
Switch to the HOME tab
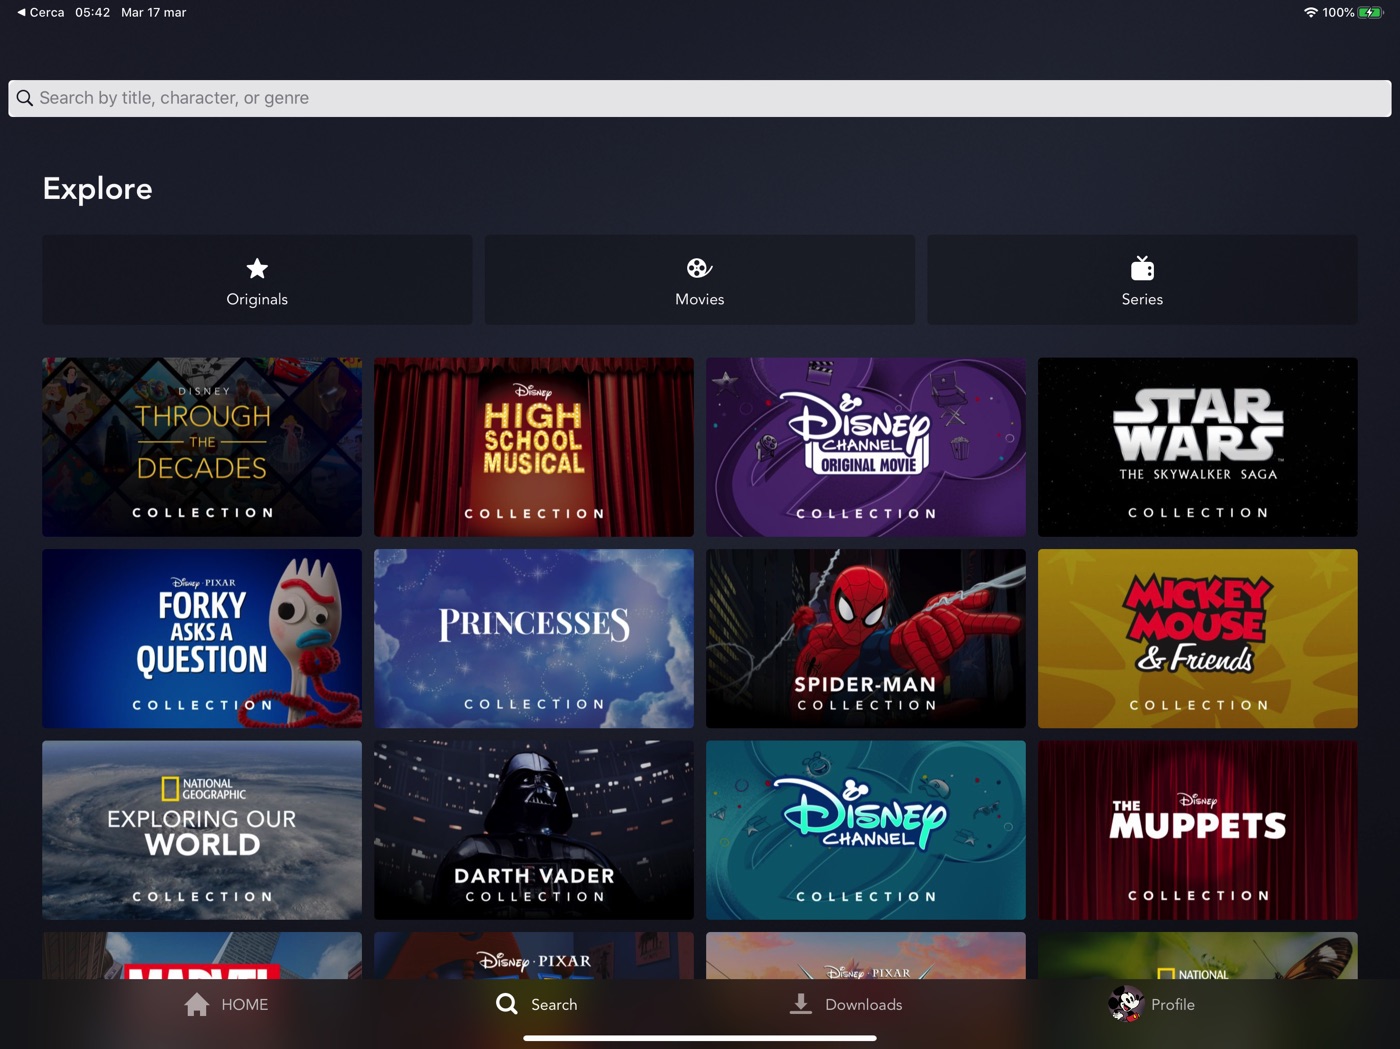tap(227, 1004)
